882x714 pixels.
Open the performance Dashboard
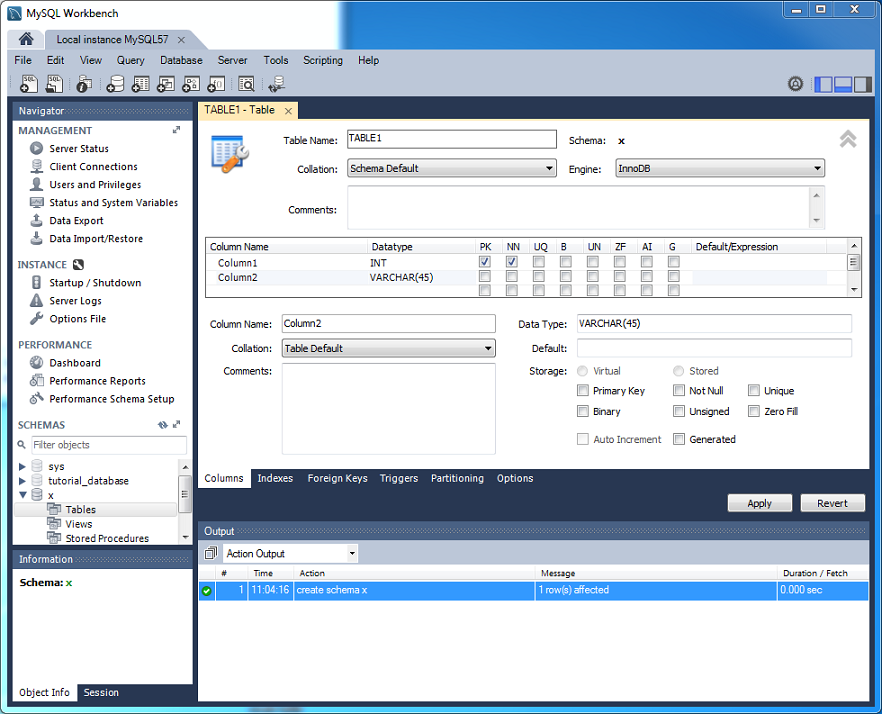point(75,363)
